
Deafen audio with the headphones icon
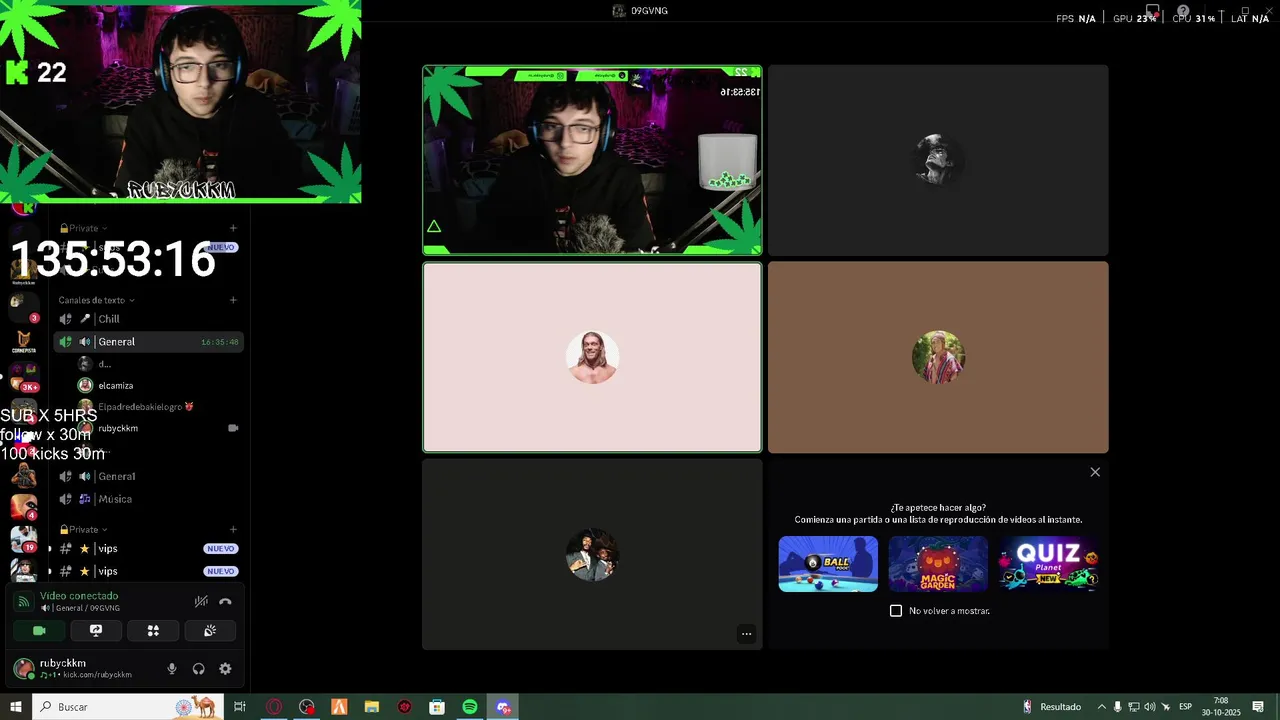click(198, 669)
